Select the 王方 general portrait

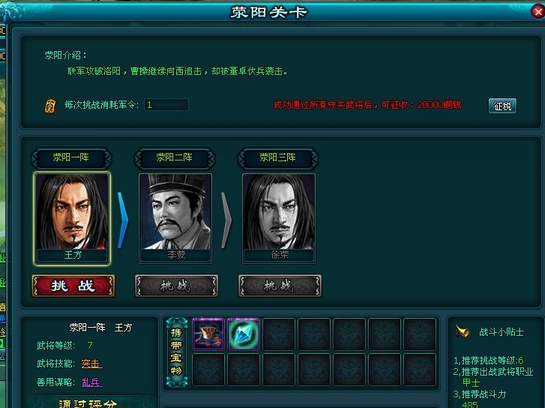click(72, 218)
